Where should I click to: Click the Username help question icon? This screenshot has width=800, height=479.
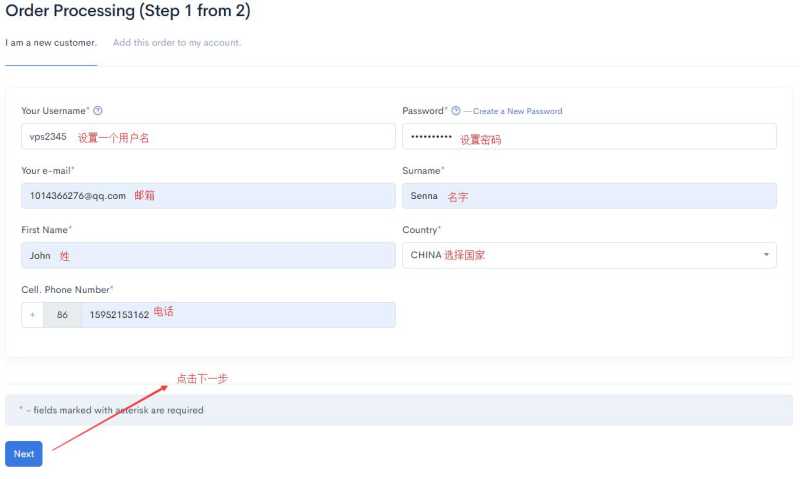point(98,111)
